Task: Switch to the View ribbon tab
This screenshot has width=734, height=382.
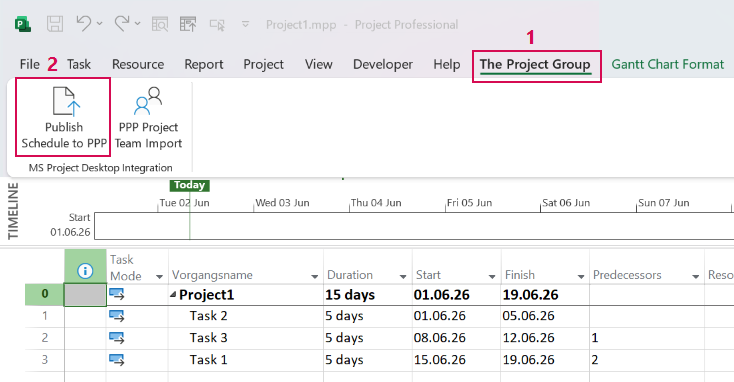Action: (319, 64)
